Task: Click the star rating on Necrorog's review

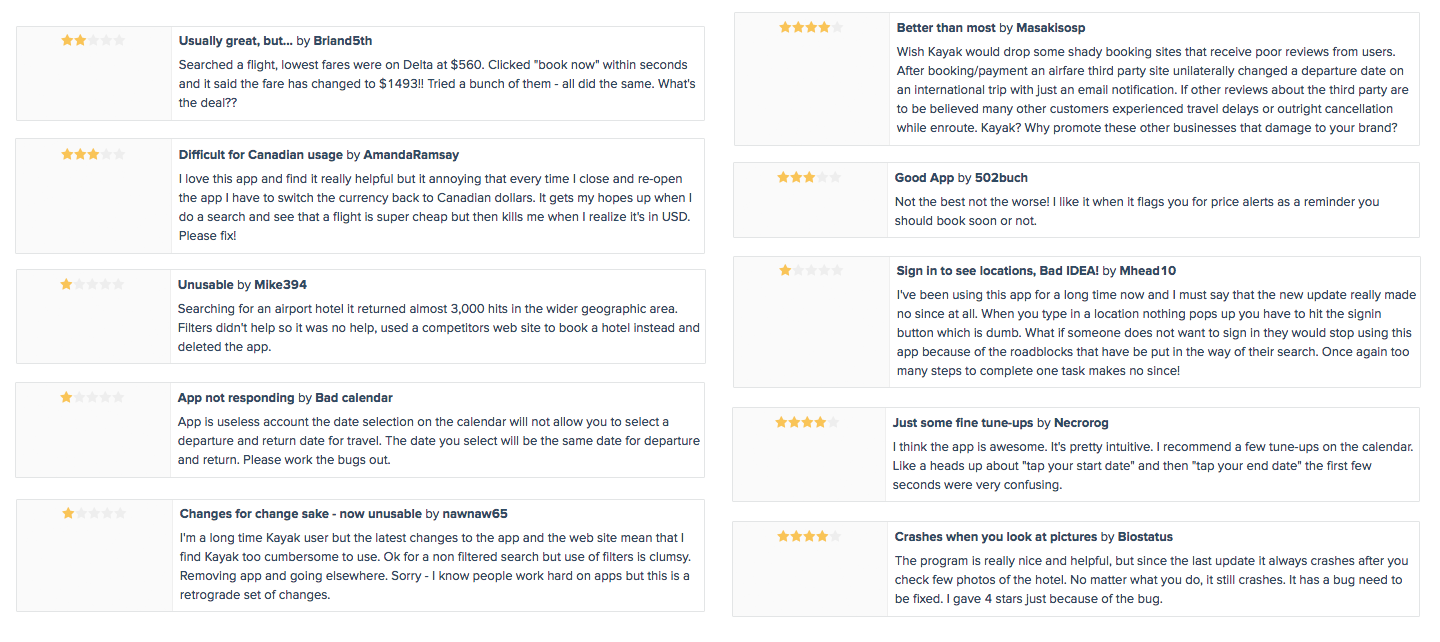Action: (x=807, y=423)
